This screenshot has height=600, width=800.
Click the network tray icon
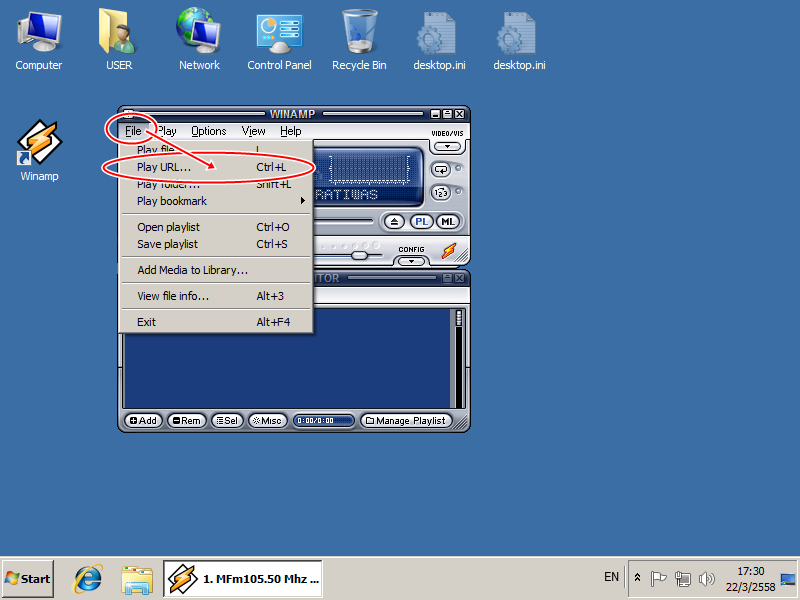coord(683,579)
